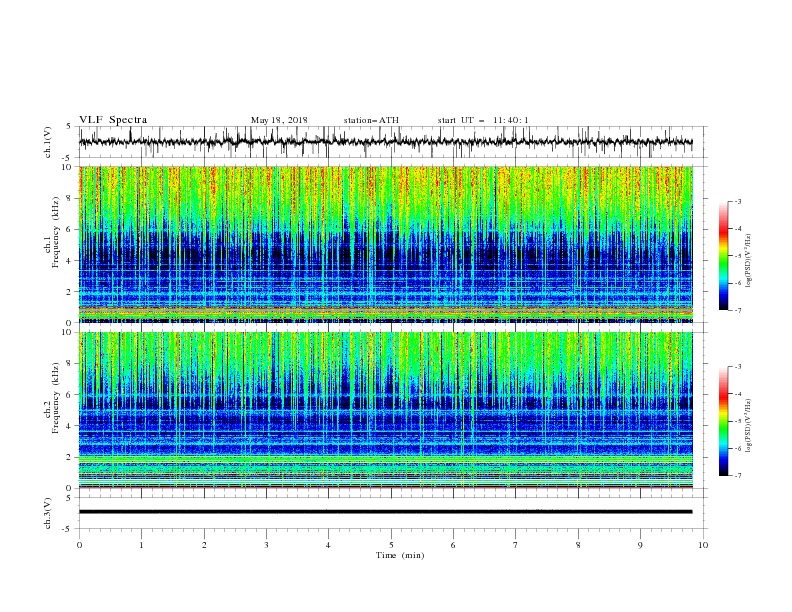The width and height of the screenshot is (792, 612).
Task: Click the ch.2 colorbar 'log(PSD)(V²/Hz)' label
Action: tap(749, 426)
